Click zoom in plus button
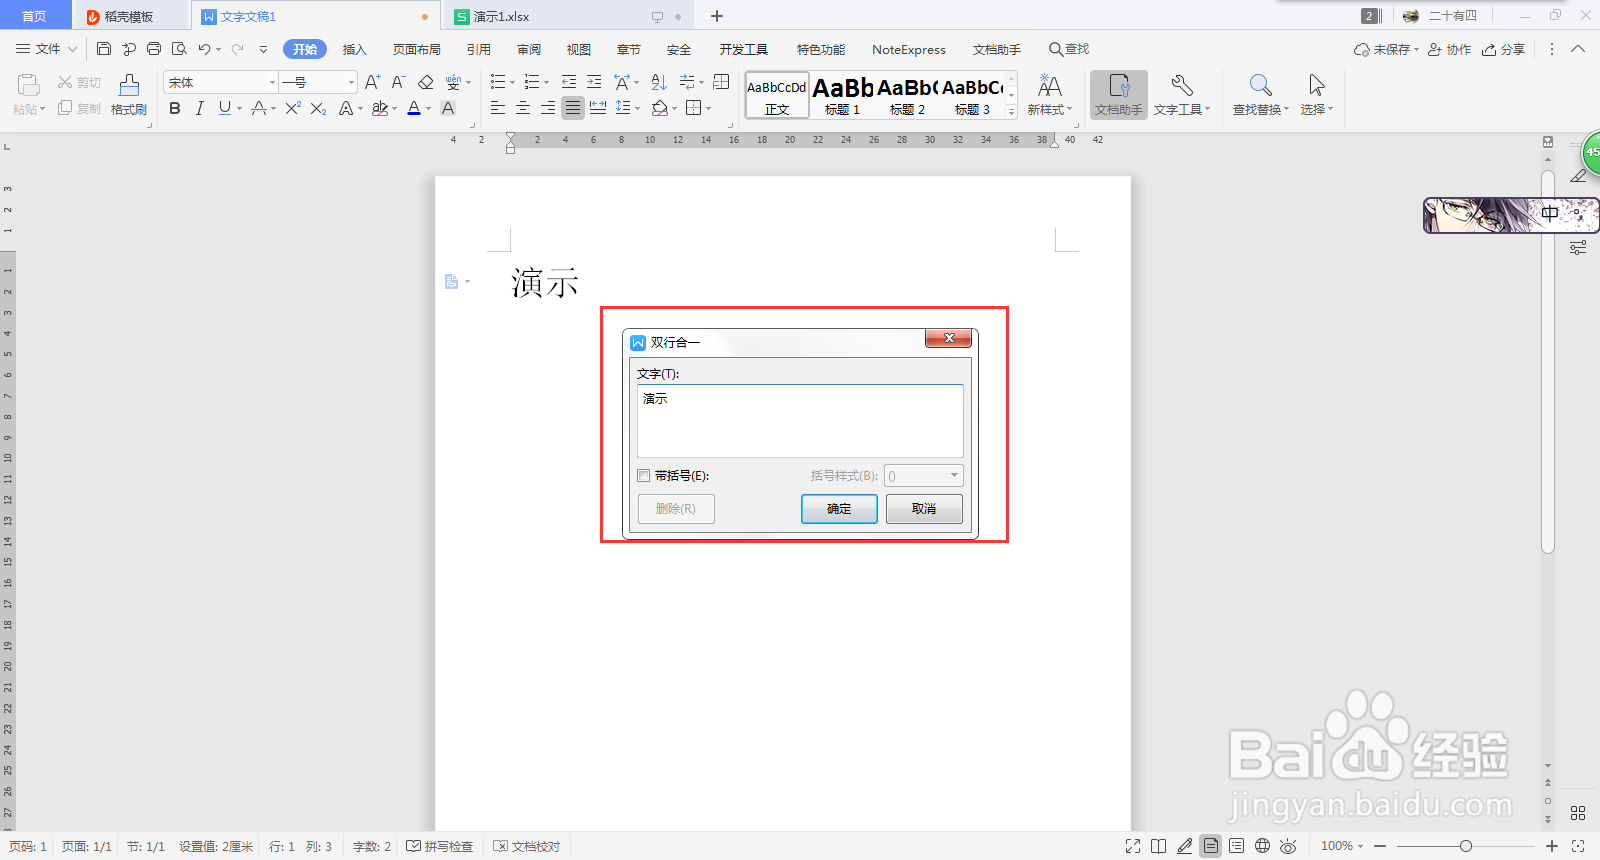Image resolution: width=1600 pixels, height=860 pixels. 1552,846
